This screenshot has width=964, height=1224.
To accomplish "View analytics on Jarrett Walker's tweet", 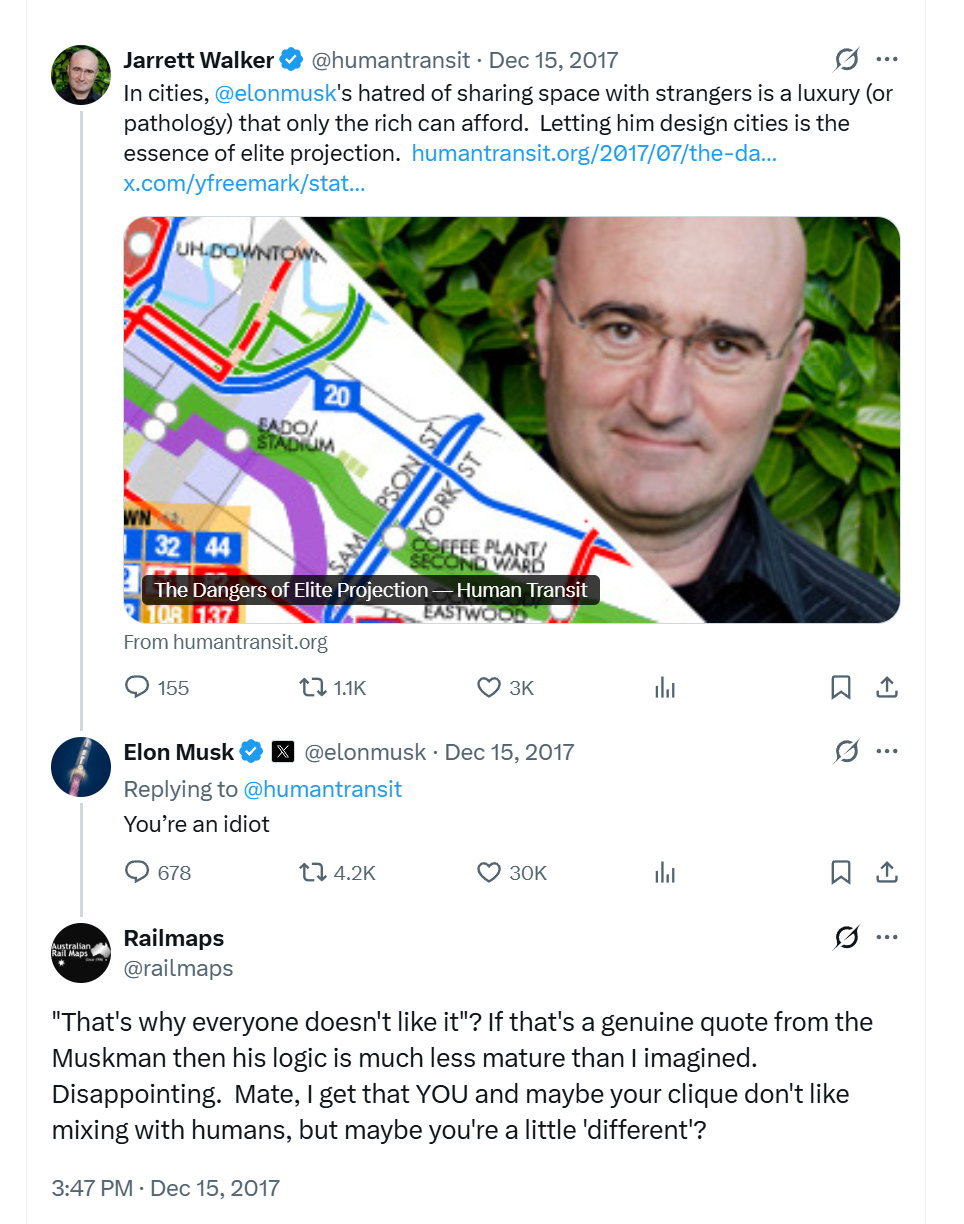I will (665, 687).
